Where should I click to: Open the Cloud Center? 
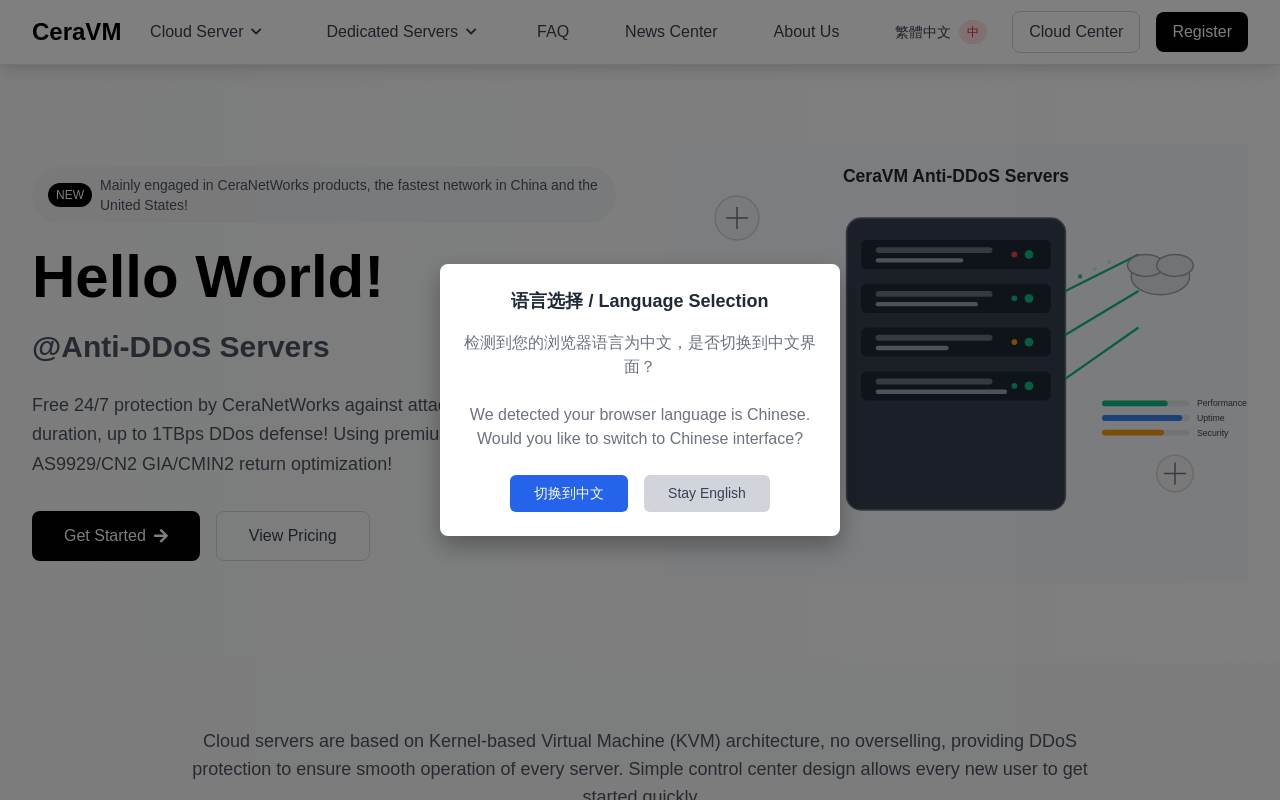coord(1076,32)
